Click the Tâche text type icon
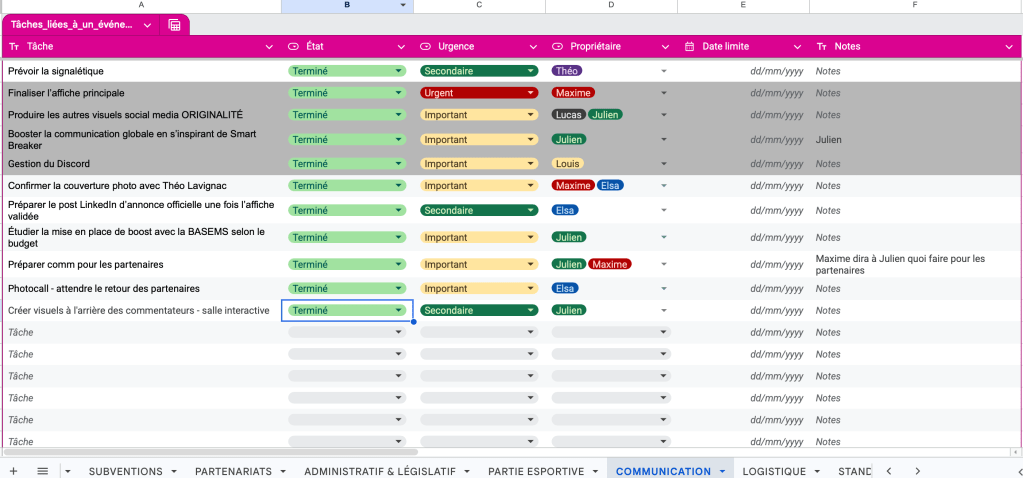 click(x=13, y=47)
